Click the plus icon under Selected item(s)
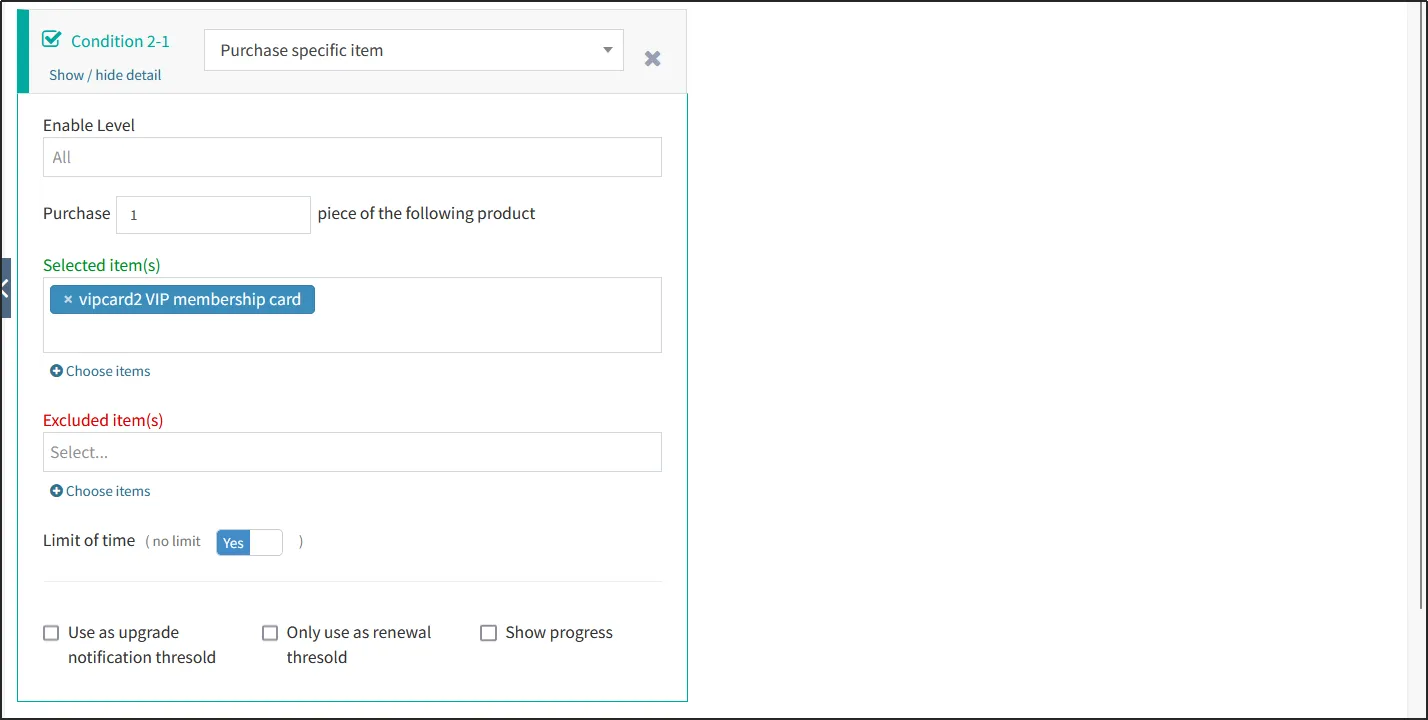Viewport: 1428px width, 720px height. (57, 371)
